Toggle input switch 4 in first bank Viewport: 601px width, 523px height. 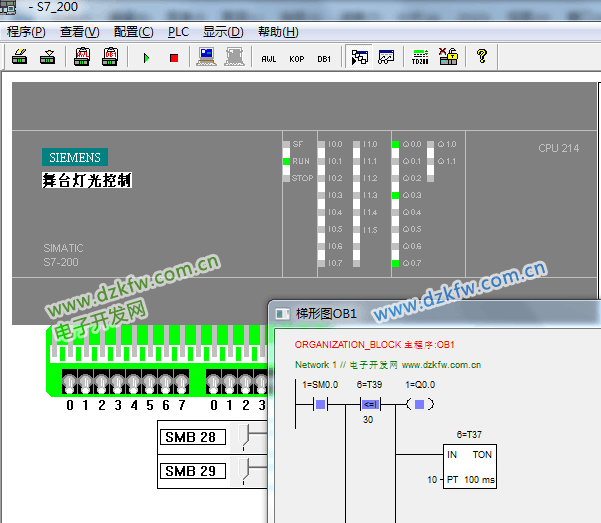tap(134, 382)
